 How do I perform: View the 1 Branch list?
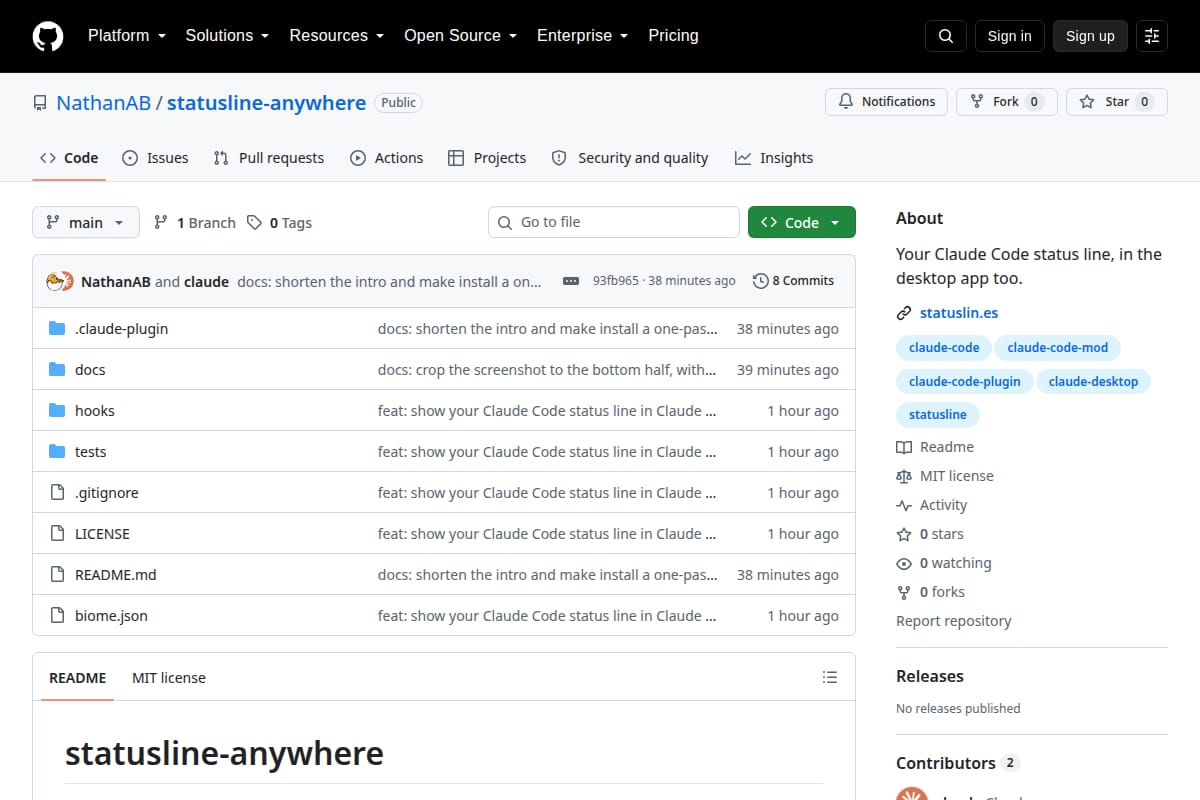pos(194,222)
